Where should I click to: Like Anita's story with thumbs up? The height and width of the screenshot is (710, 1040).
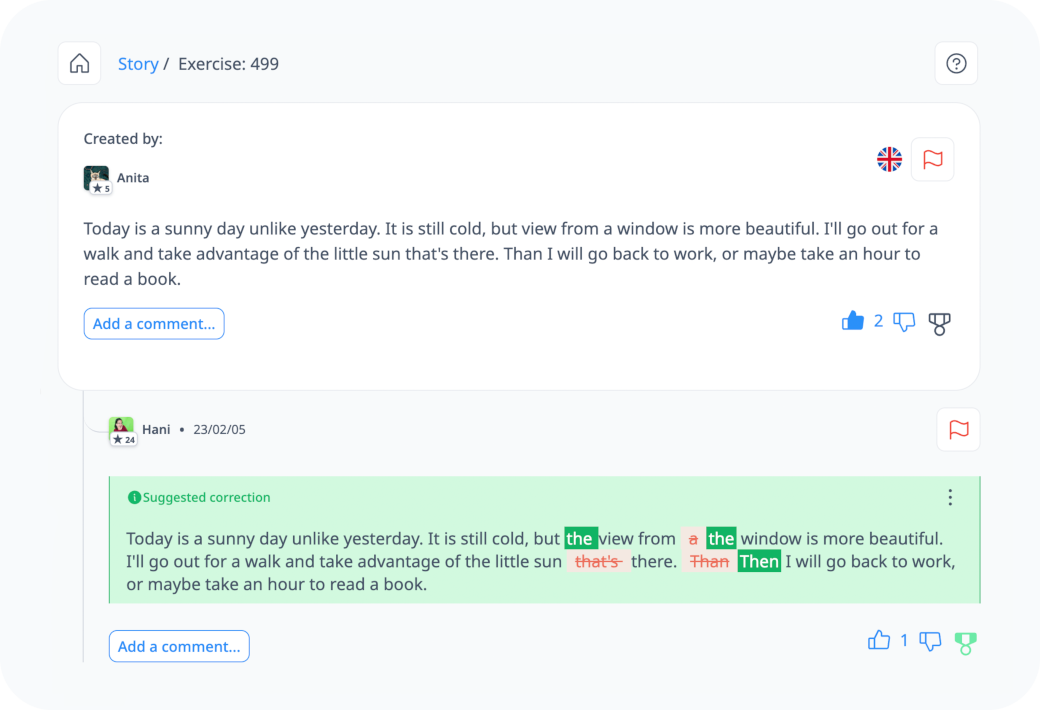[x=853, y=321]
